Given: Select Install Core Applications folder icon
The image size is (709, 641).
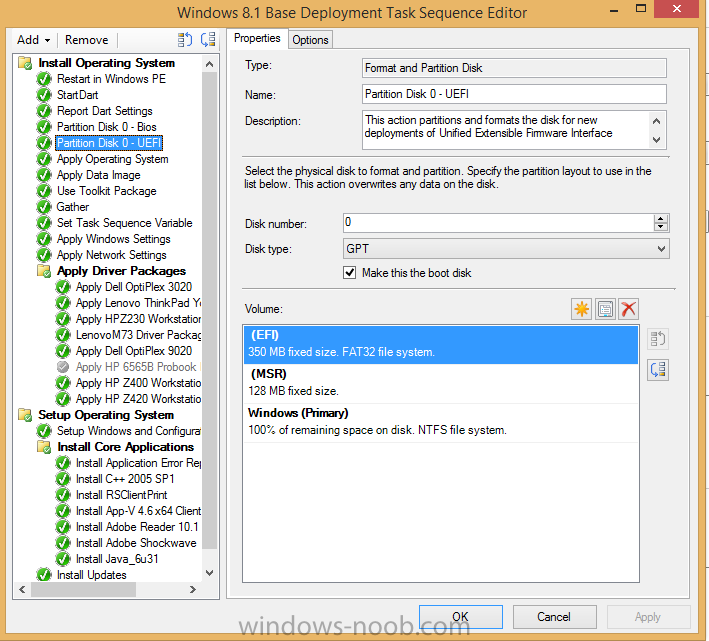Looking at the screenshot, I should point(44,447).
